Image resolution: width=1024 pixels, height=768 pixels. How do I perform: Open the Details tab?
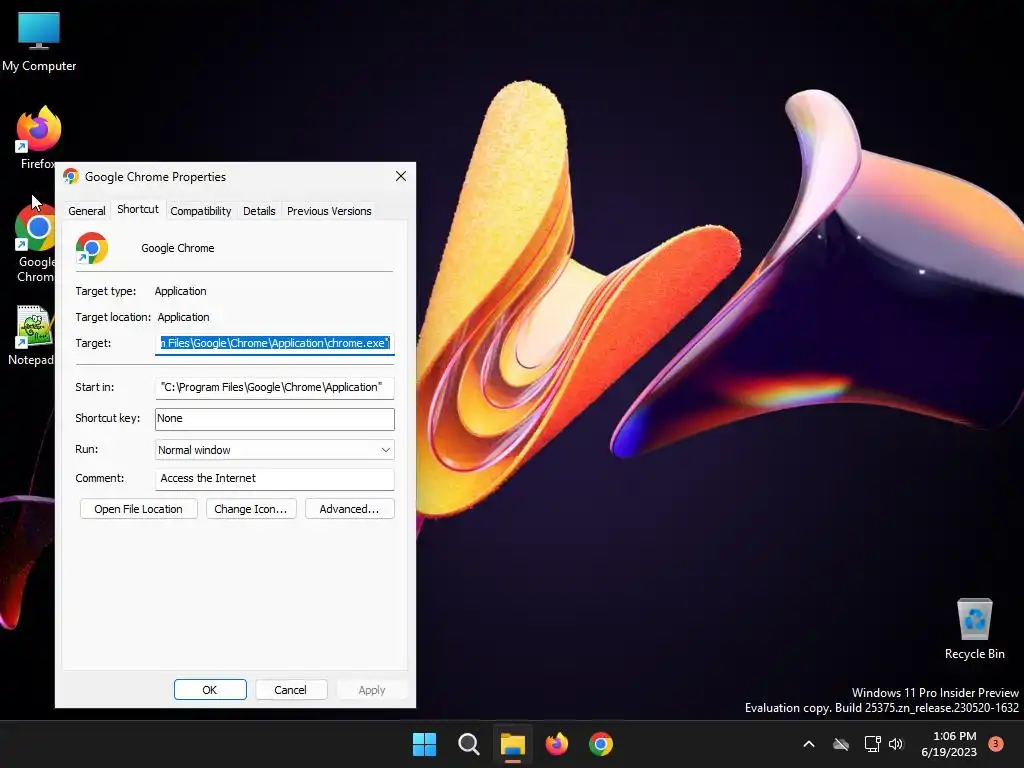point(259,211)
